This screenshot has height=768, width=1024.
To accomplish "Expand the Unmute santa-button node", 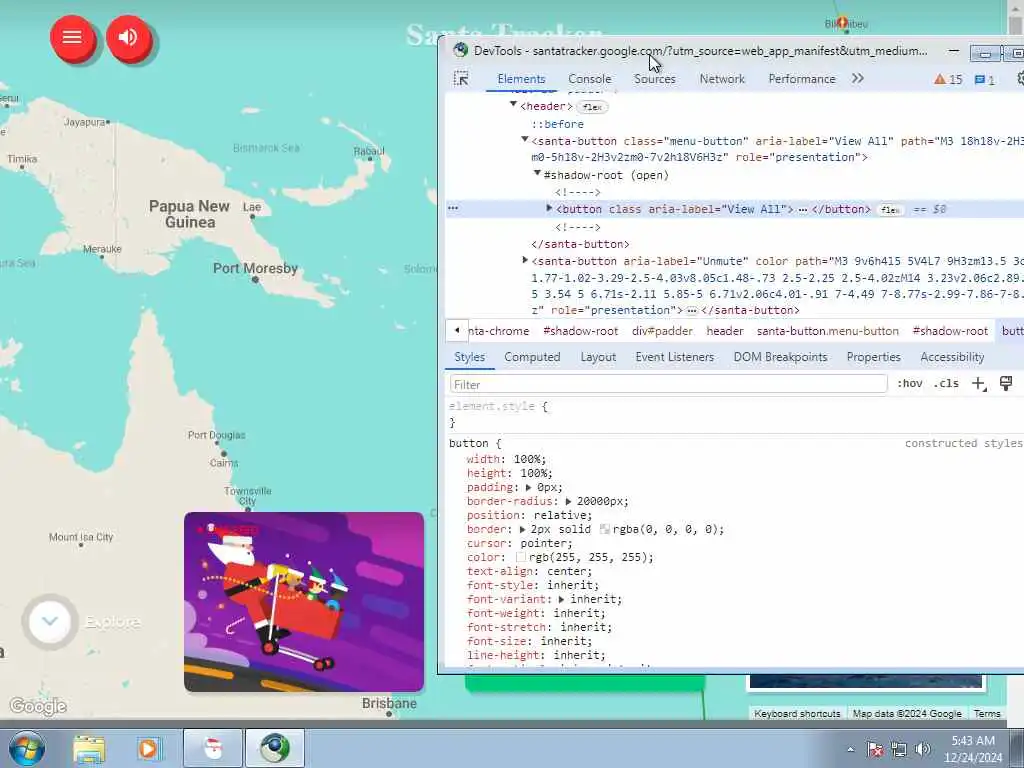I will point(524,261).
